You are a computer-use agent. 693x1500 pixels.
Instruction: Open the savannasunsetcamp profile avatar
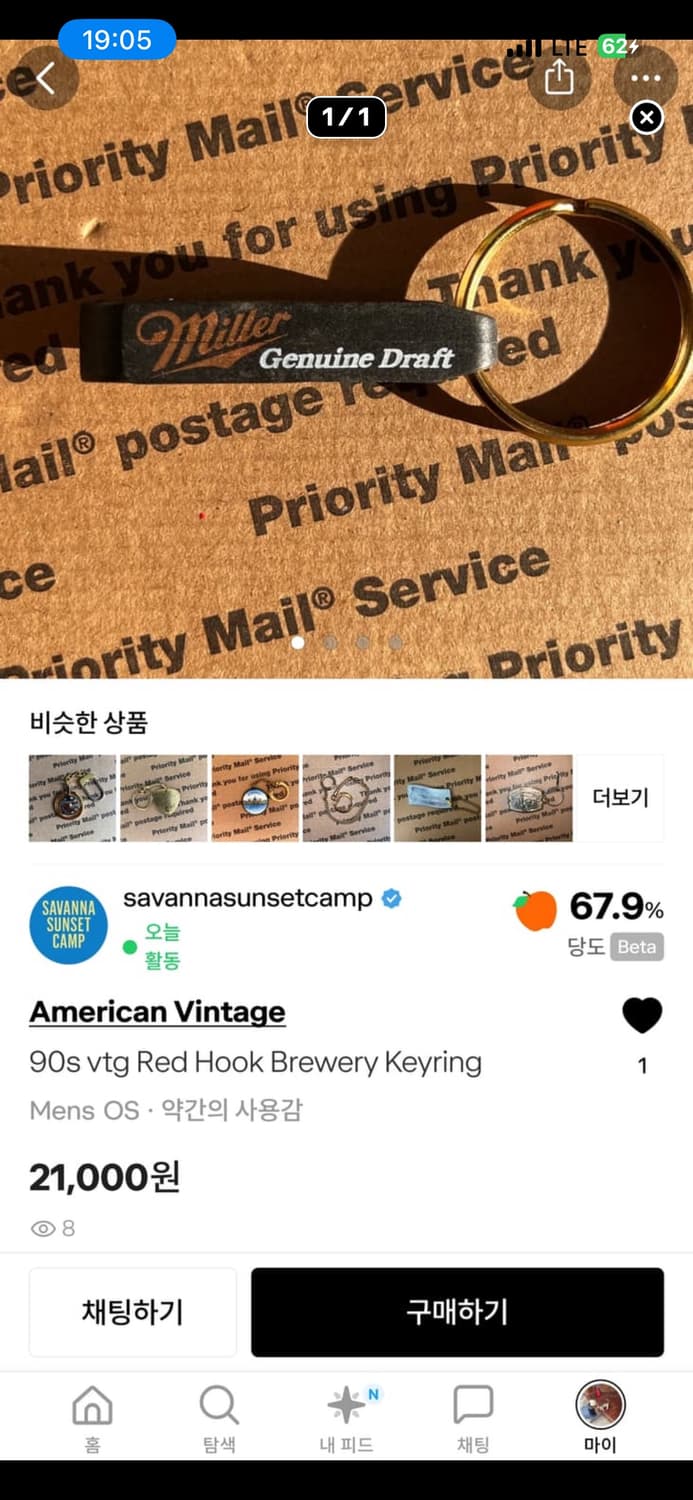pyautogui.click(x=69, y=925)
